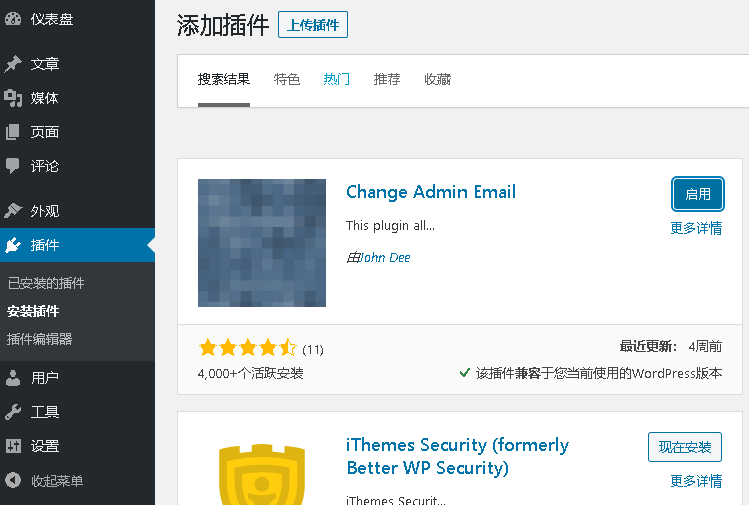Click the Appearance paintbrush icon
749x505 pixels.
pyautogui.click(x=13, y=211)
